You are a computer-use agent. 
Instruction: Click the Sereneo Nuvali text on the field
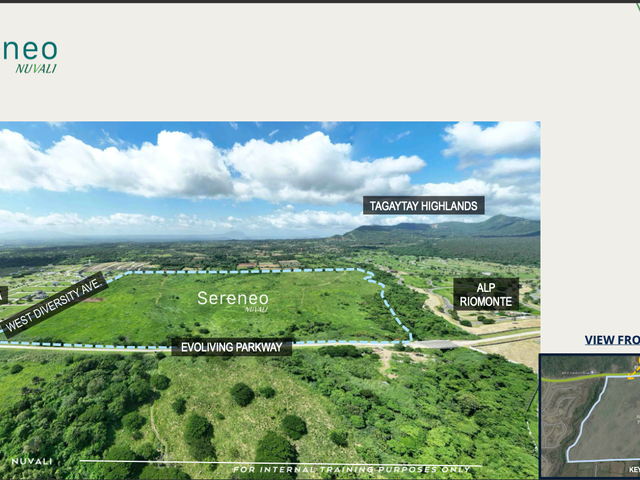tap(233, 300)
